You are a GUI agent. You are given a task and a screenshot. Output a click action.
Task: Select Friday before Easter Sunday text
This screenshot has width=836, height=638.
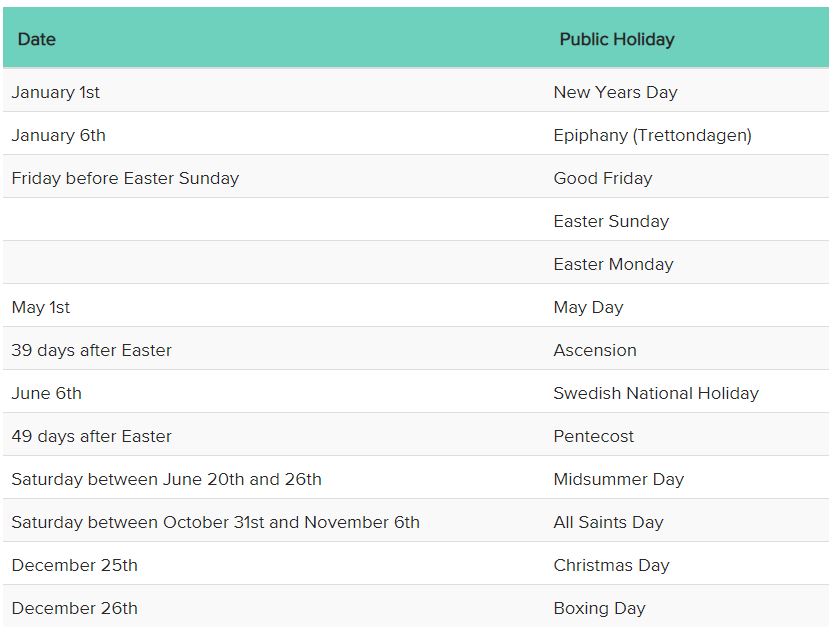(125, 179)
